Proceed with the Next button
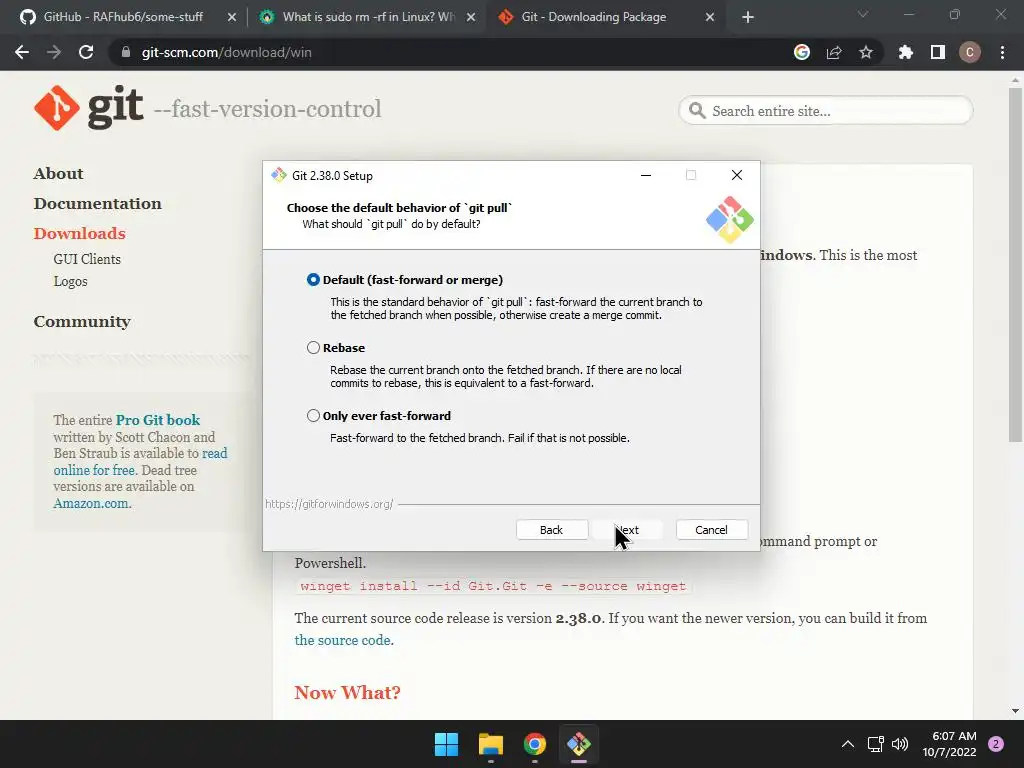1024x768 pixels. point(628,530)
